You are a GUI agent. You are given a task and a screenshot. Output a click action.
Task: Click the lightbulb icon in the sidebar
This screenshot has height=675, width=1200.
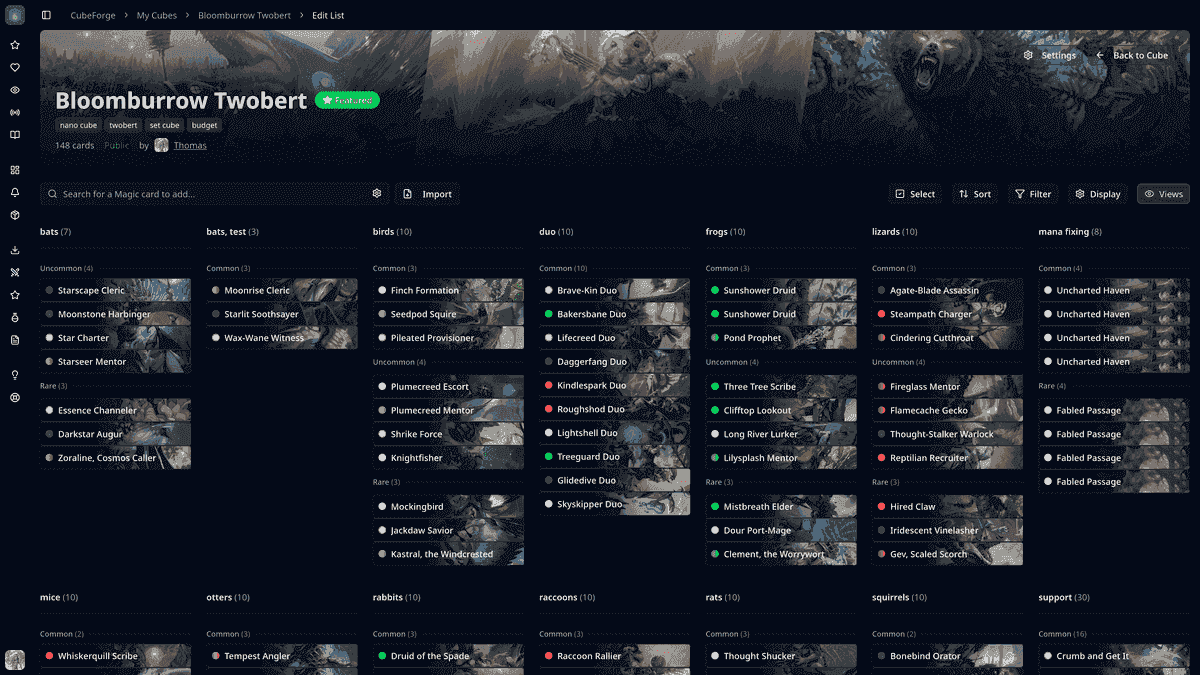15,375
